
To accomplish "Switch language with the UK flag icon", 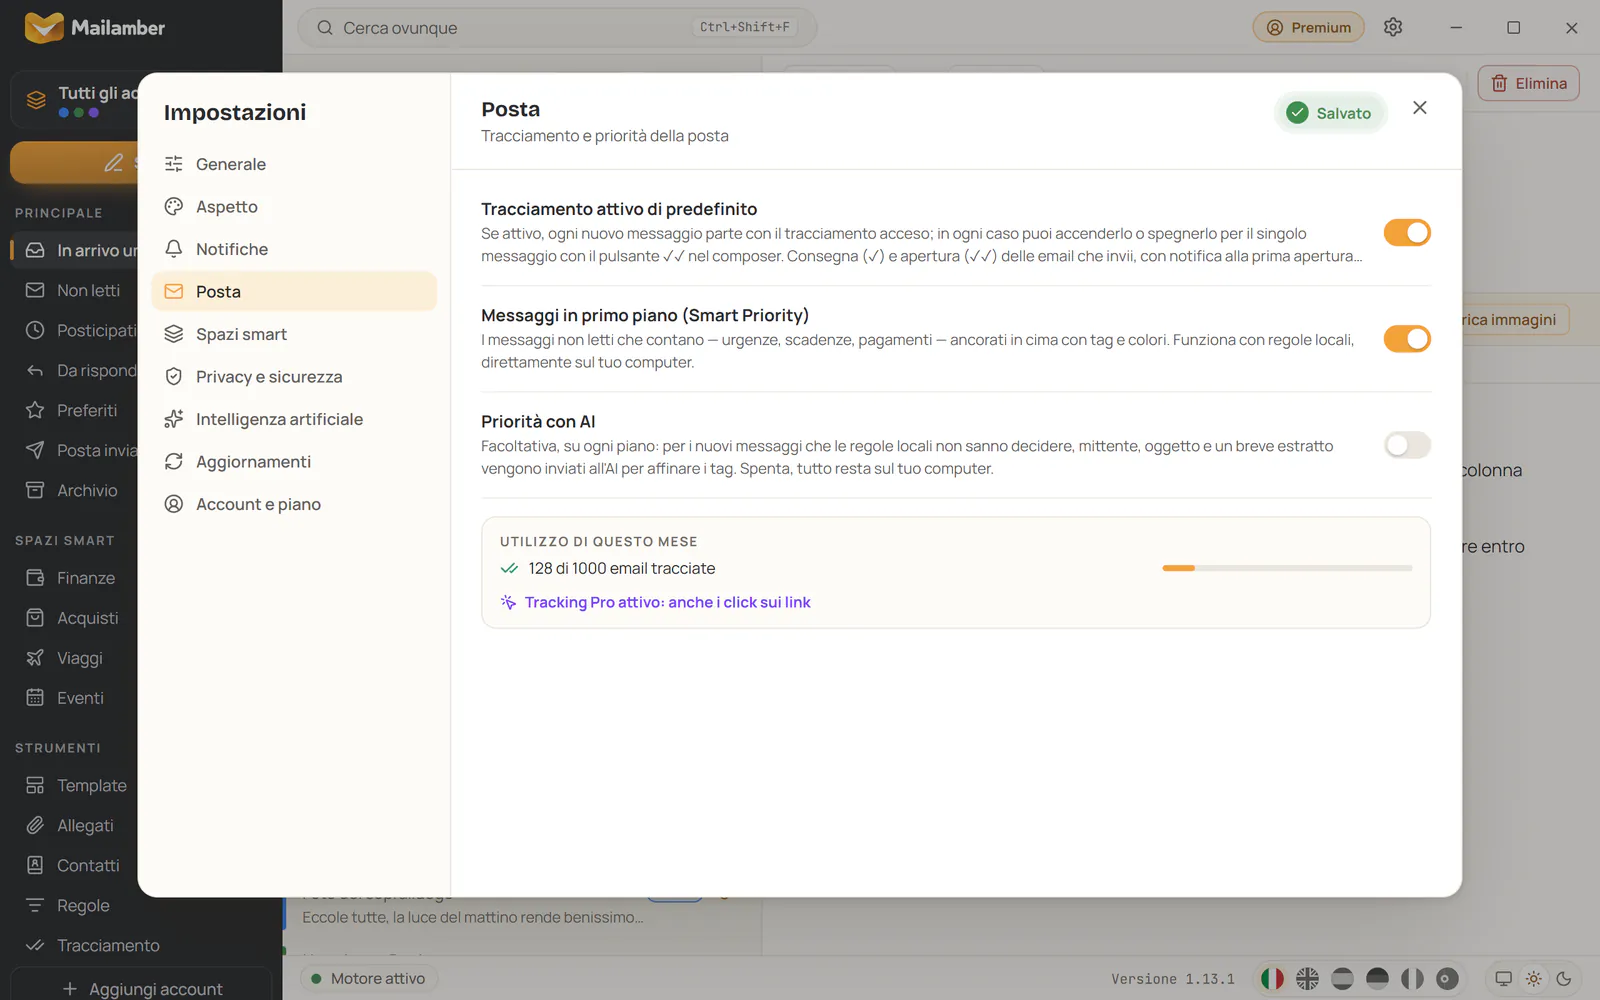I will 1307,979.
